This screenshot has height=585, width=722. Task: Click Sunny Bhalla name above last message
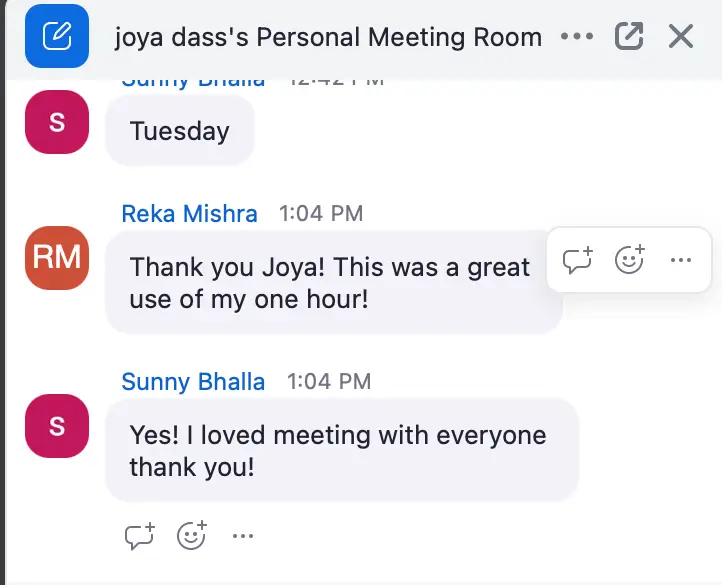(x=193, y=381)
